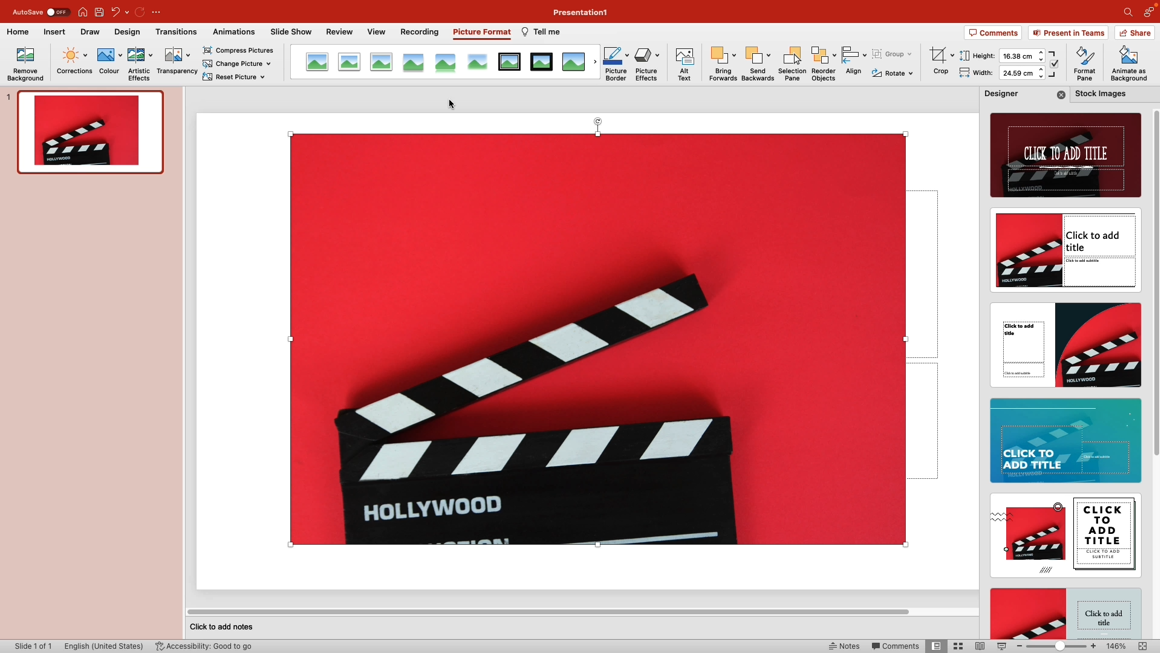1160x653 pixels.
Task: Switch to the Stock Images tab
Action: click(1100, 94)
